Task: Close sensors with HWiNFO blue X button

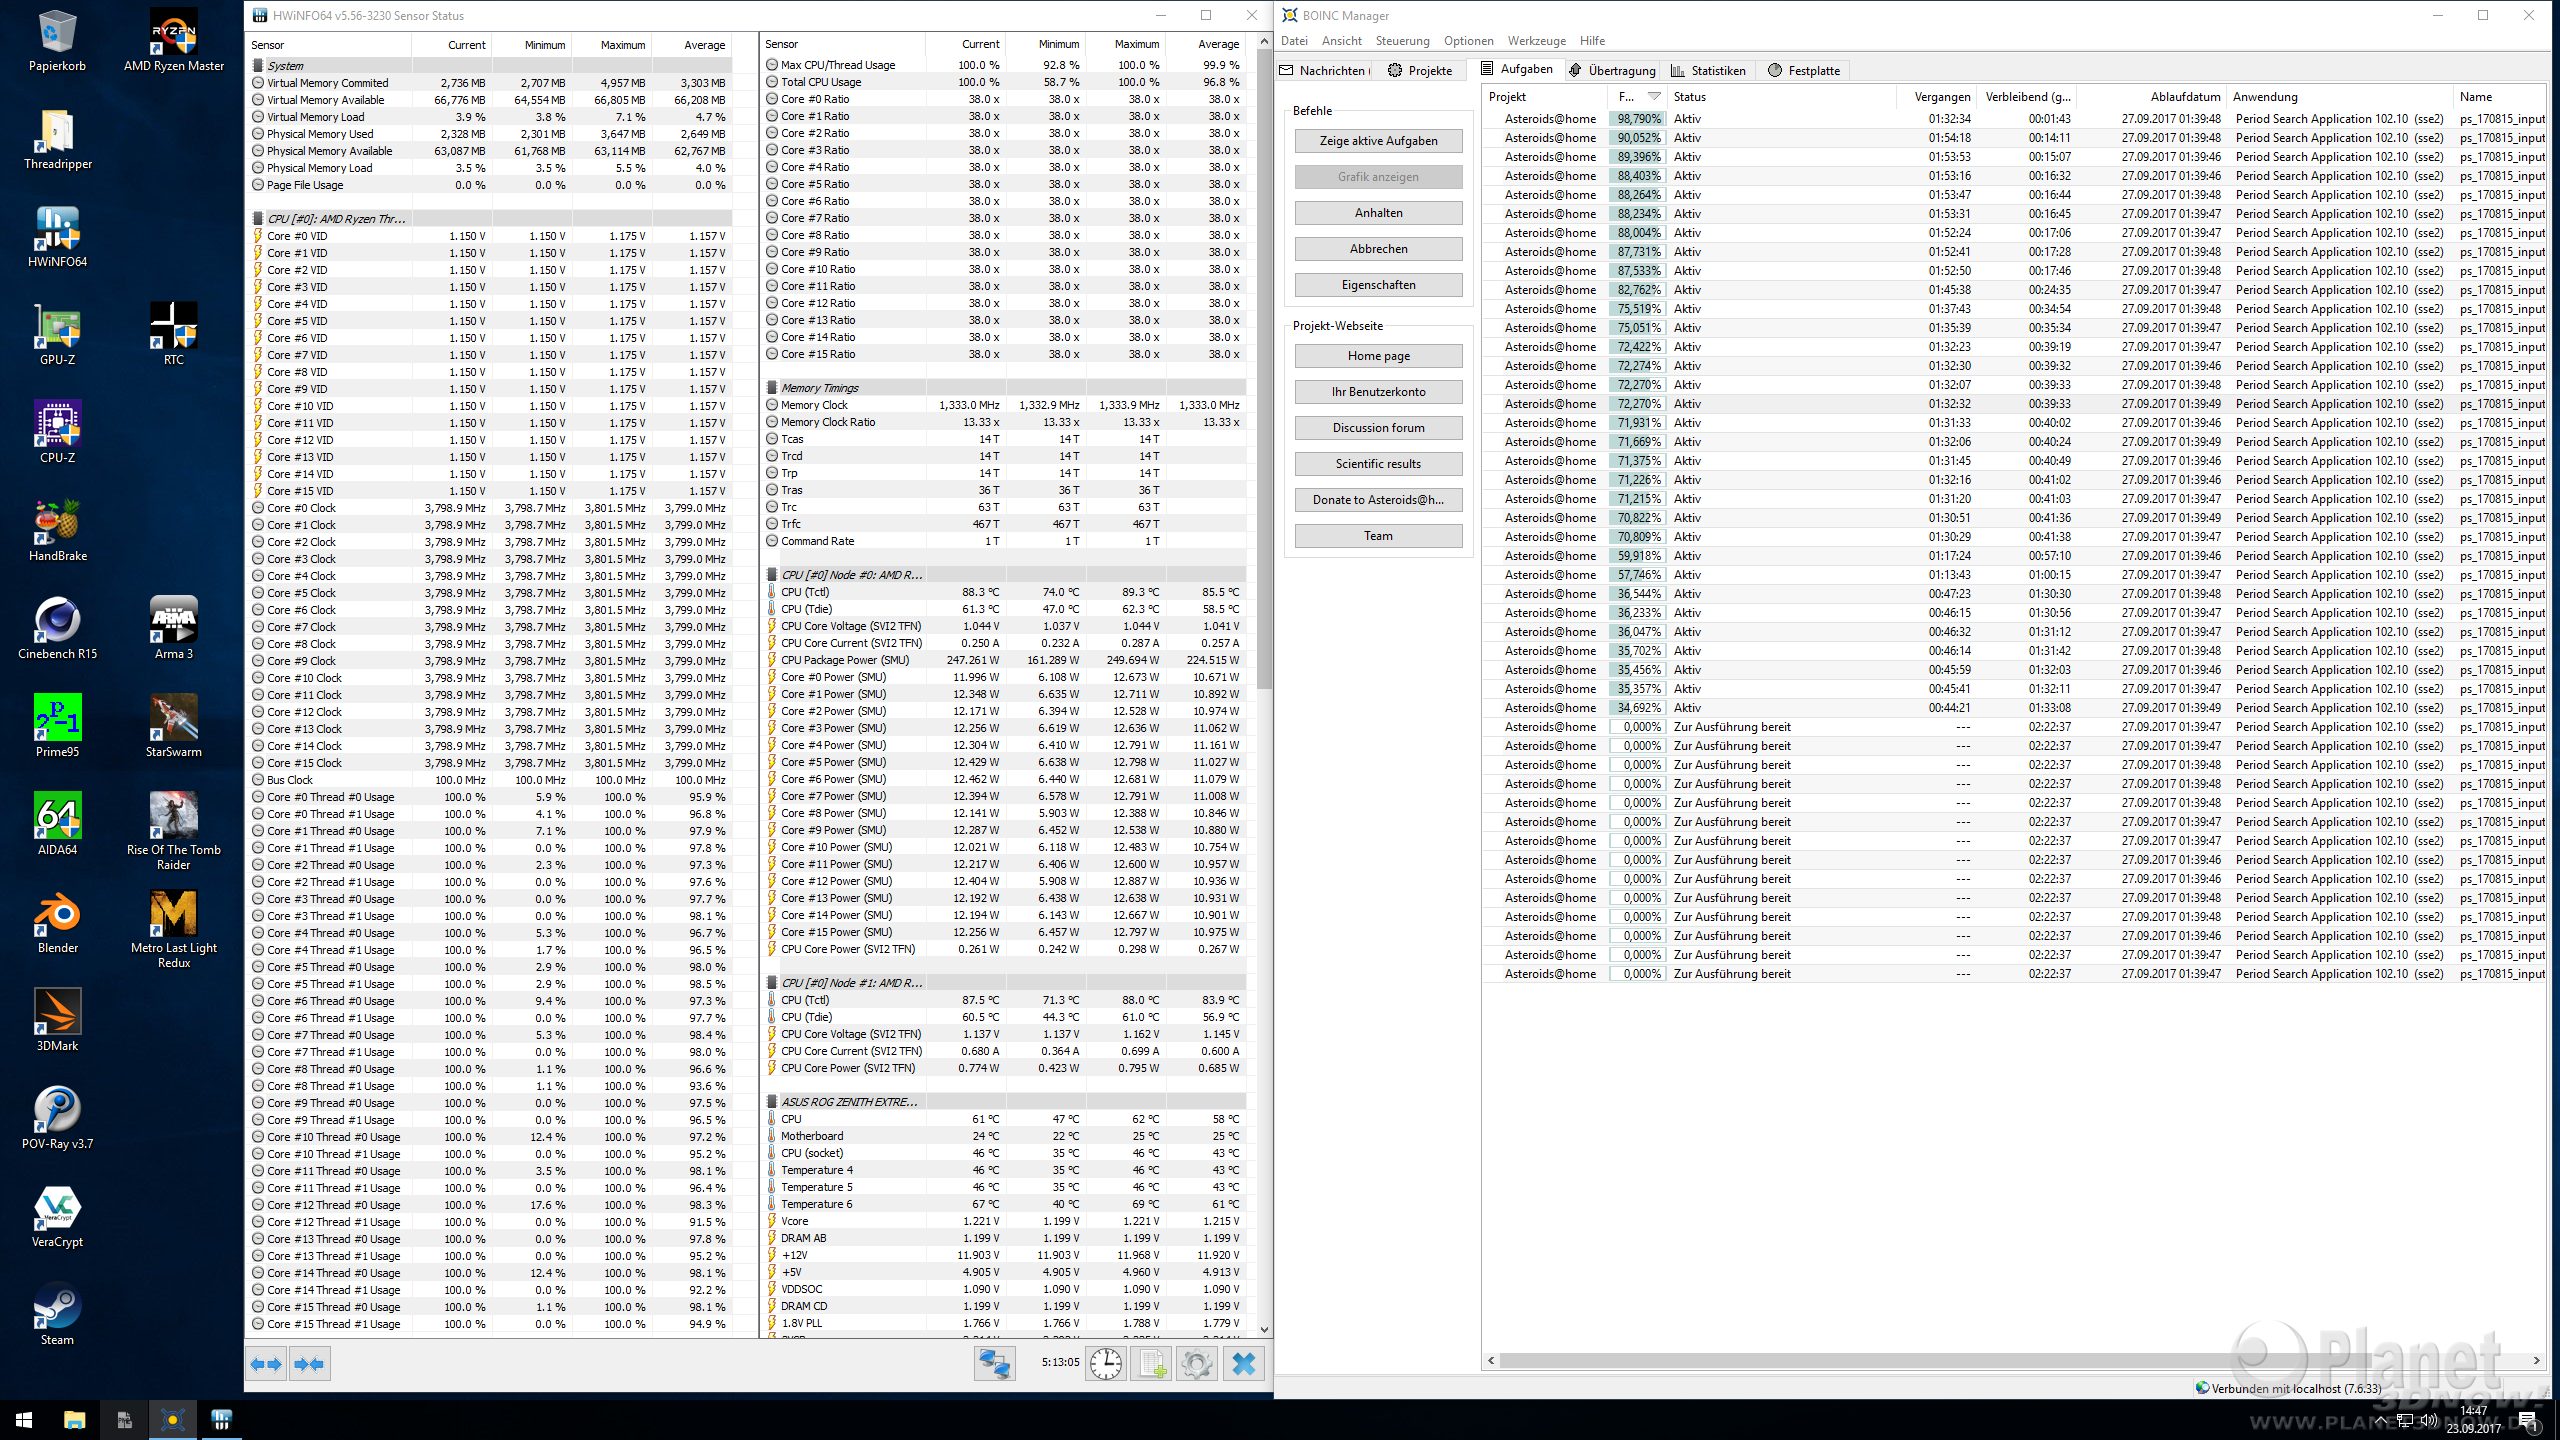Action: (1244, 1364)
